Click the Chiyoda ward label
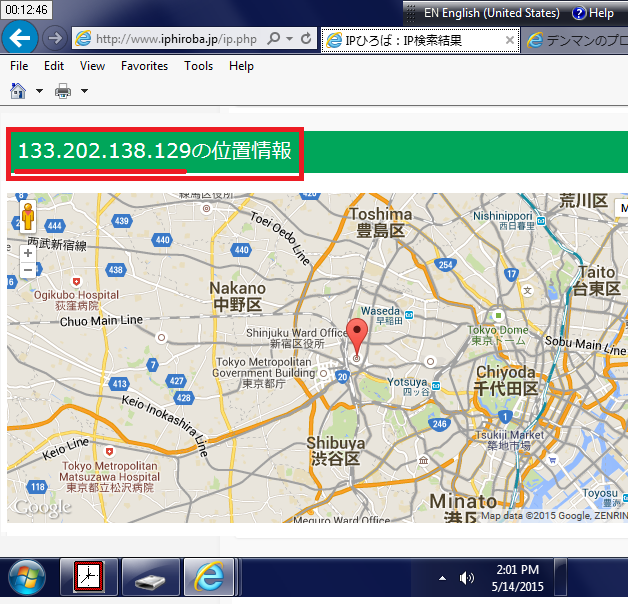 [506, 381]
